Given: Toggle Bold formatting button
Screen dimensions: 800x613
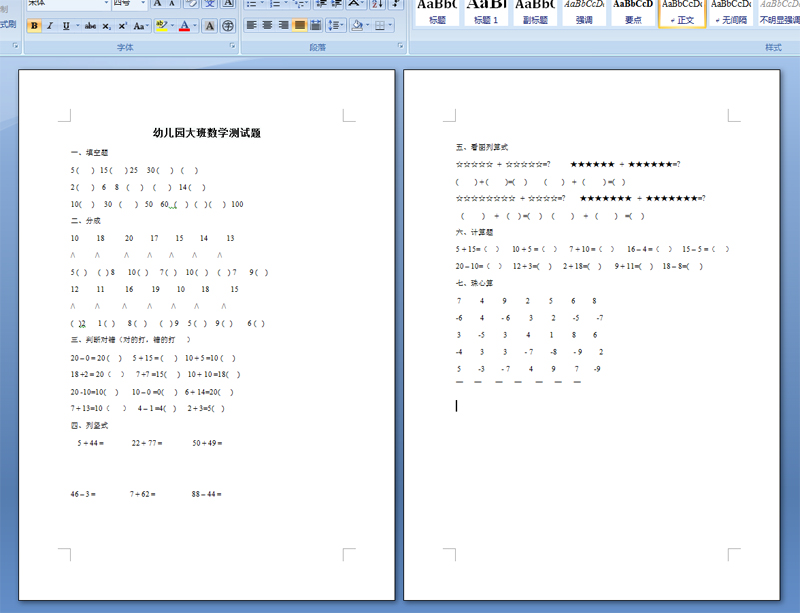Looking at the screenshot, I should [x=34, y=26].
